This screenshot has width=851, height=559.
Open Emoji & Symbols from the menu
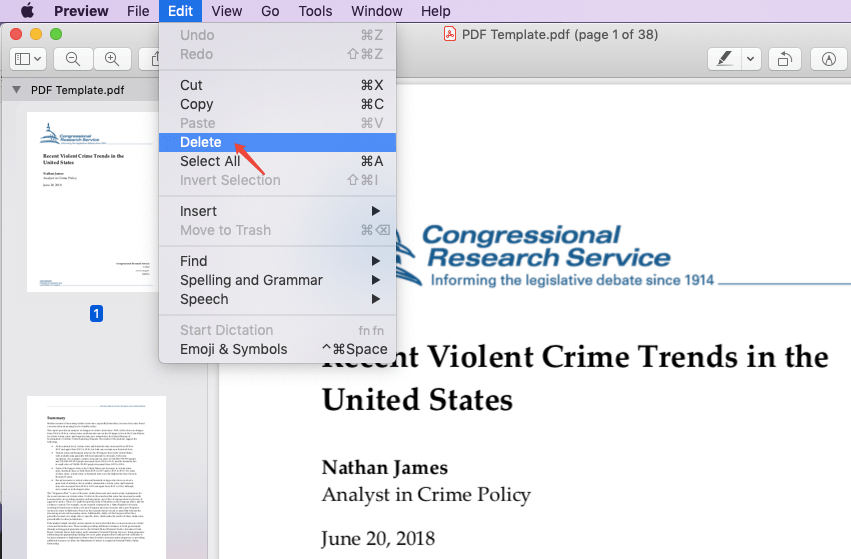click(233, 349)
